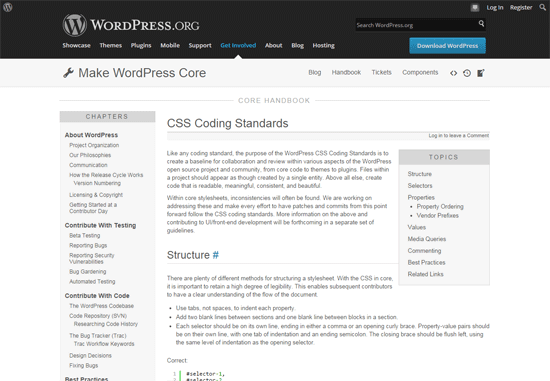
Task: Open Code Repository (SVN) chapter
Action: click(x=98, y=316)
